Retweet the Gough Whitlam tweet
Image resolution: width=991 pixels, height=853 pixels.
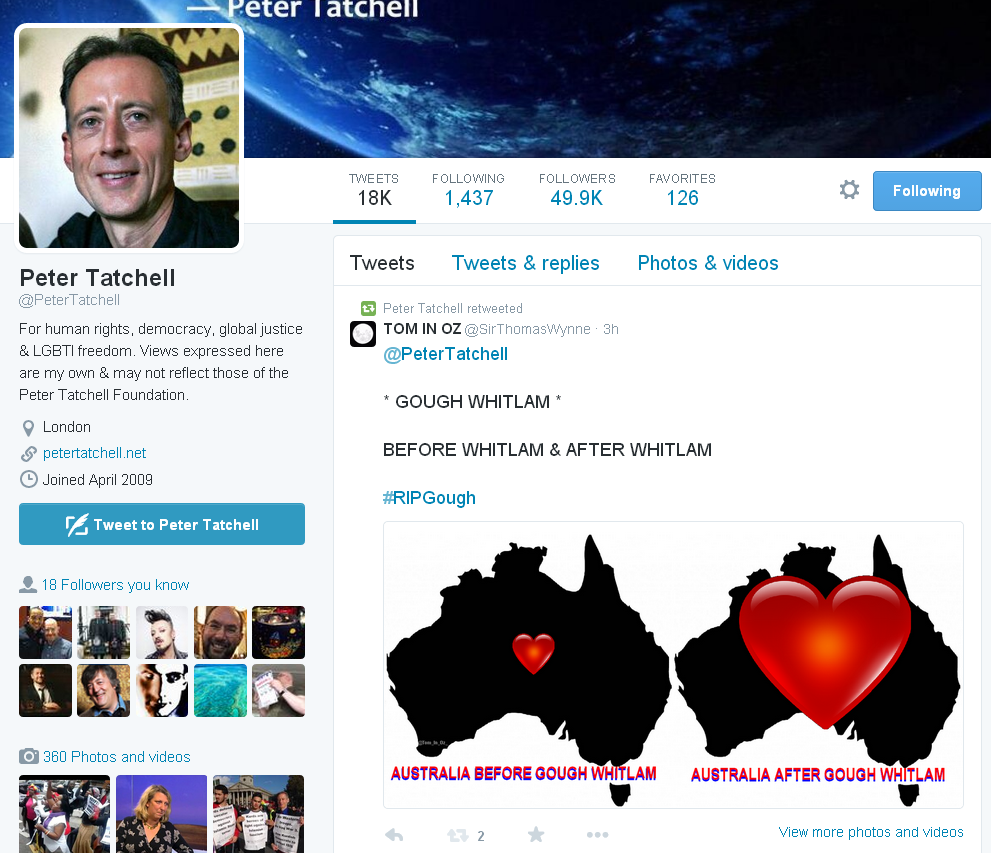click(458, 835)
